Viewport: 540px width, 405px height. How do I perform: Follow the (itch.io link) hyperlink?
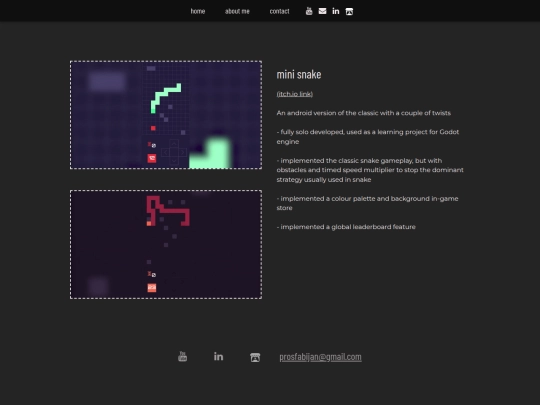(295, 94)
